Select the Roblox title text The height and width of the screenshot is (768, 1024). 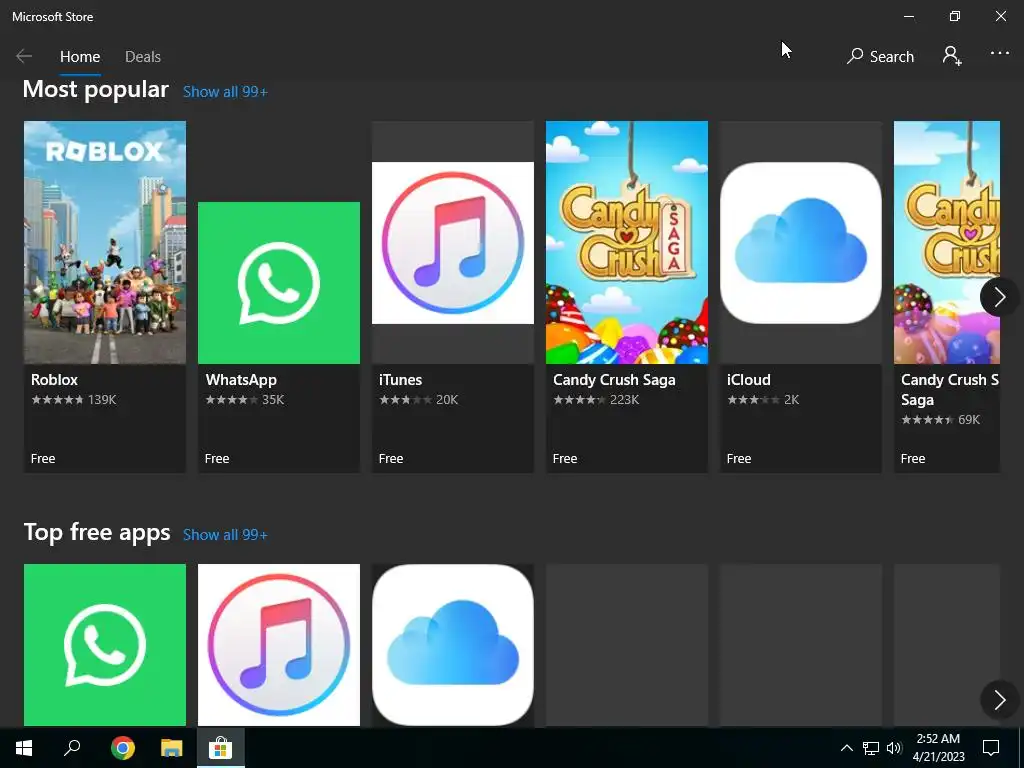(x=54, y=379)
